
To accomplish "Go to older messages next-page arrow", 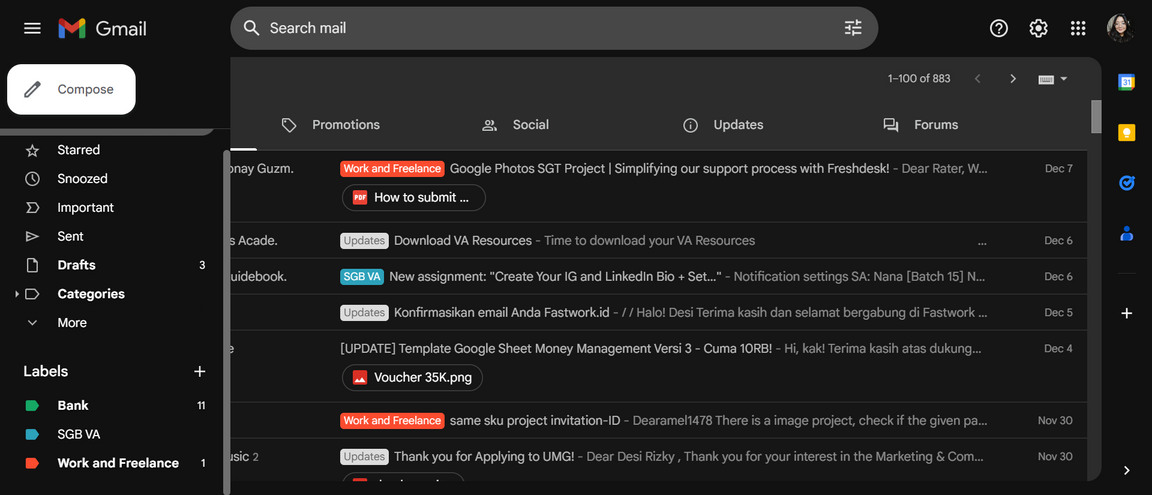I will 1012,79.
